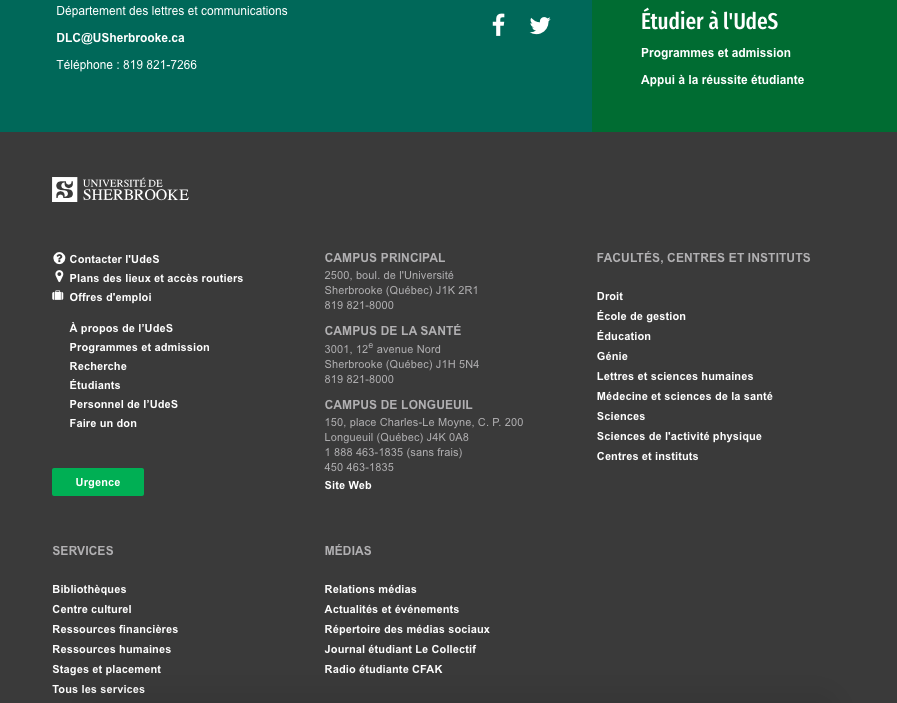Click Département des lettres et communications text
This screenshot has width=897, height=703.
point(172,11)
